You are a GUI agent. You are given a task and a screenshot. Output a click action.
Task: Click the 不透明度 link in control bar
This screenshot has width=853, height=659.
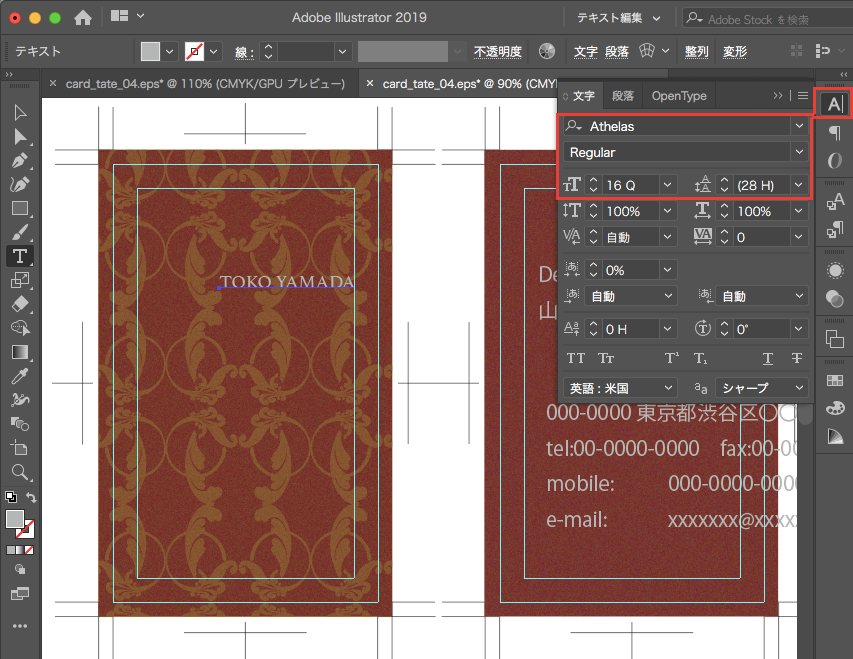[497, 51]
